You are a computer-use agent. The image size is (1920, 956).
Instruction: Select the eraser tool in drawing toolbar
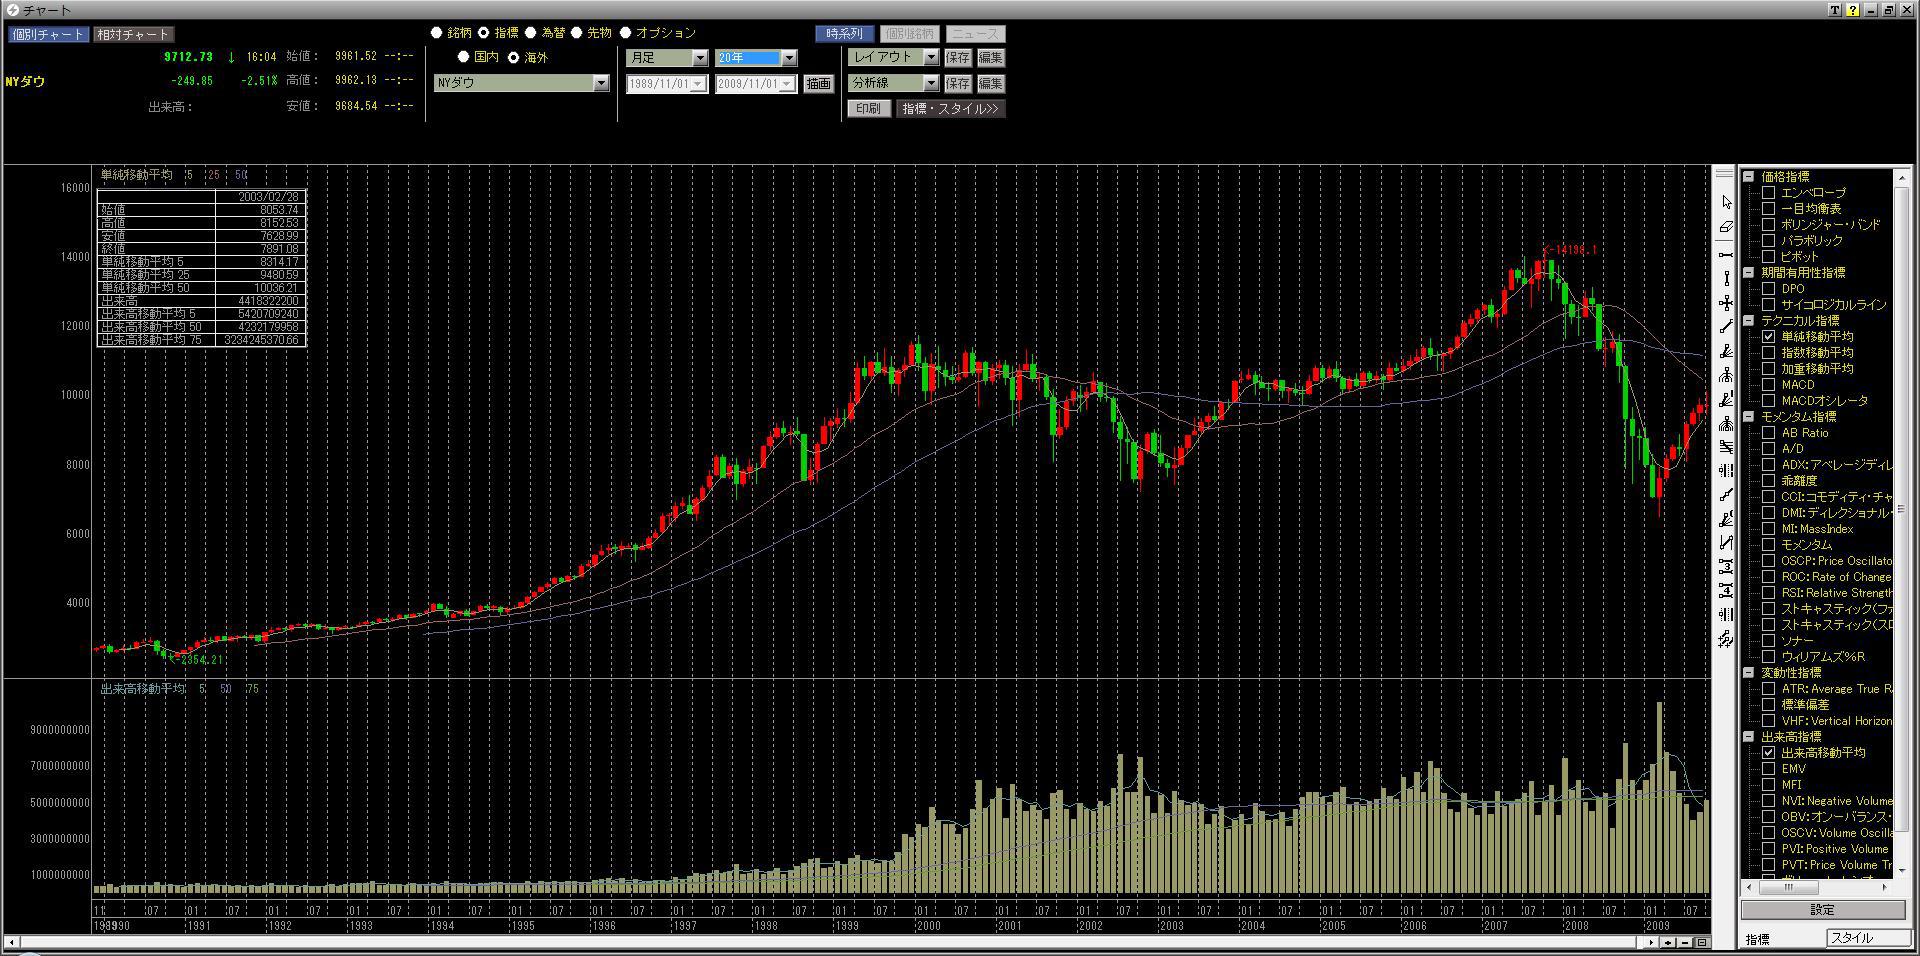pyautogui.click(x=1726, y=228)
